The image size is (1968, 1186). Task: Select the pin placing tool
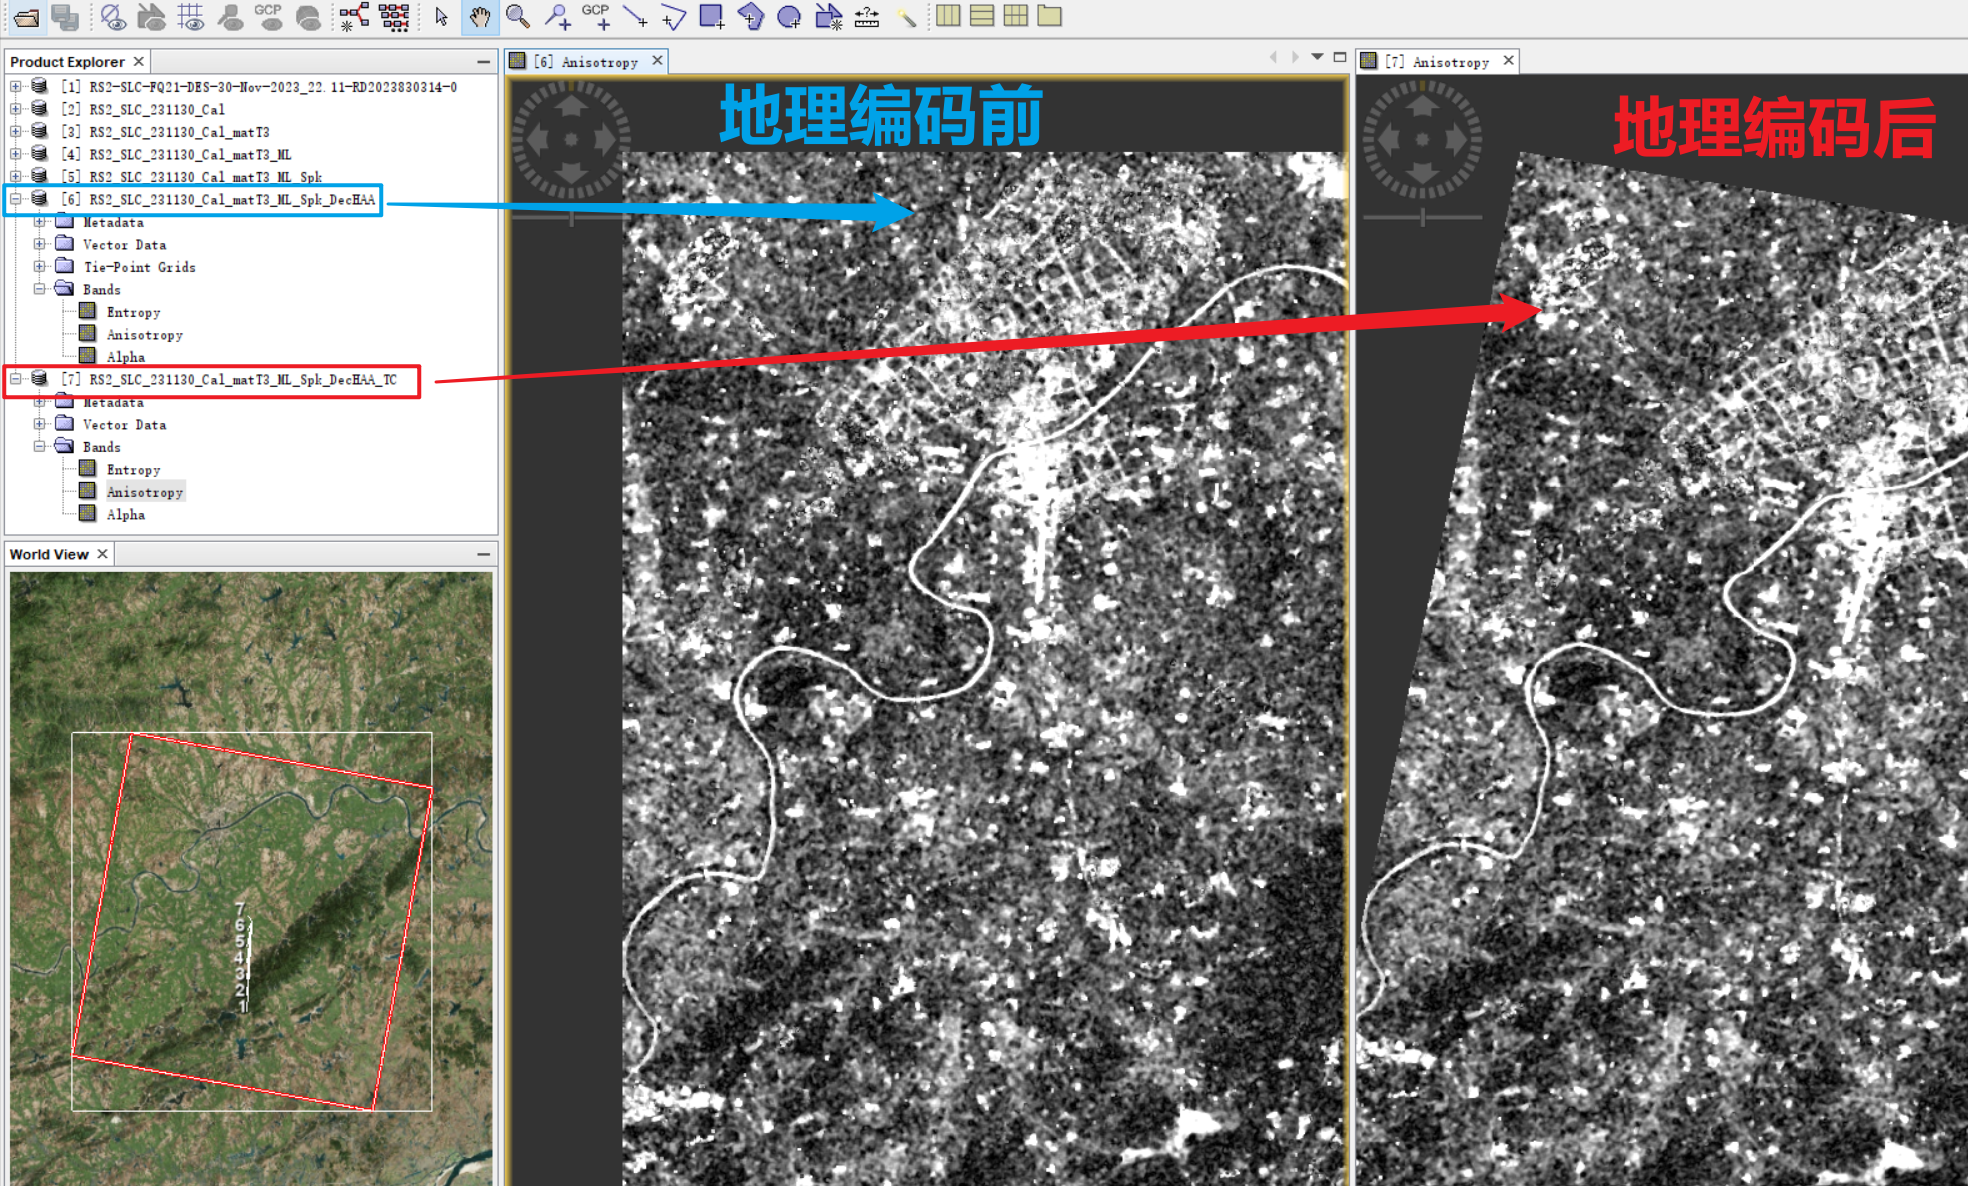pos(557,16)
